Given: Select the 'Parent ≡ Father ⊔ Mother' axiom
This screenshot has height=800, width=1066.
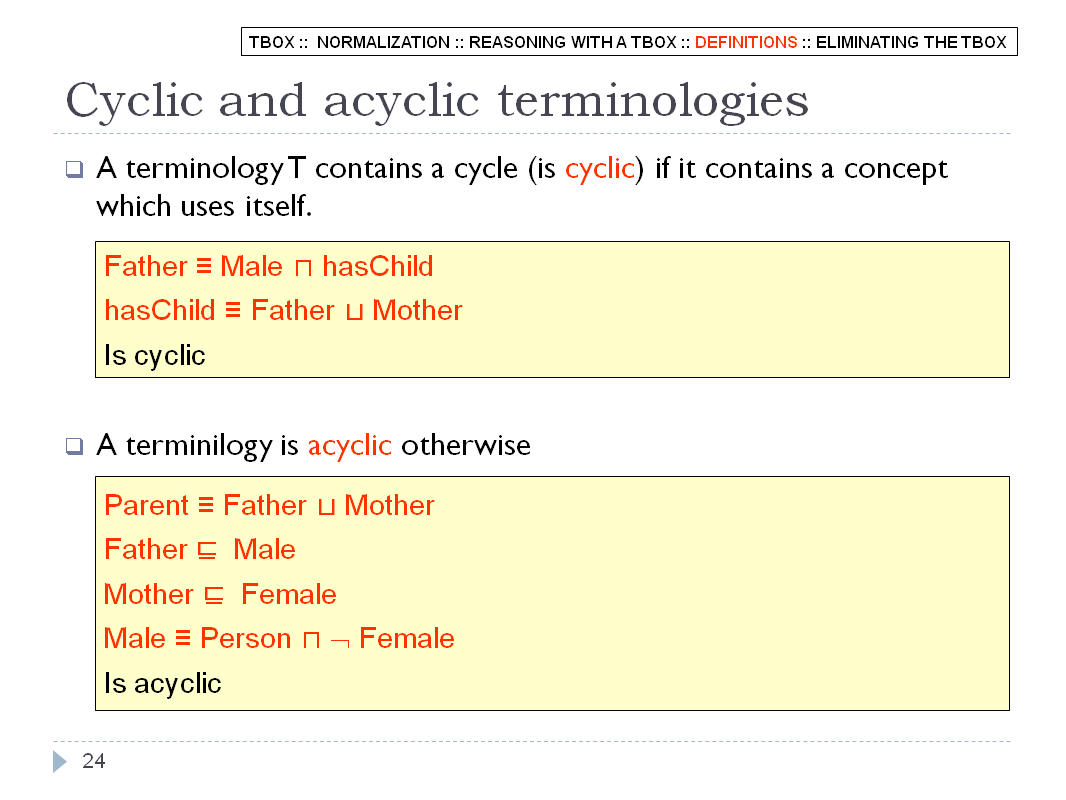Looking at the screenshot, I should [x=269, y=505].
